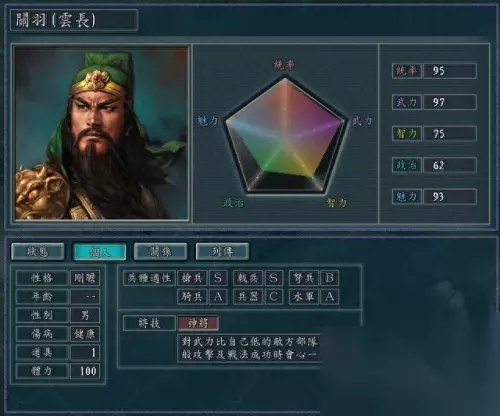
Task: Select the 武力 stat value 97
Action: tap(450, 102)
